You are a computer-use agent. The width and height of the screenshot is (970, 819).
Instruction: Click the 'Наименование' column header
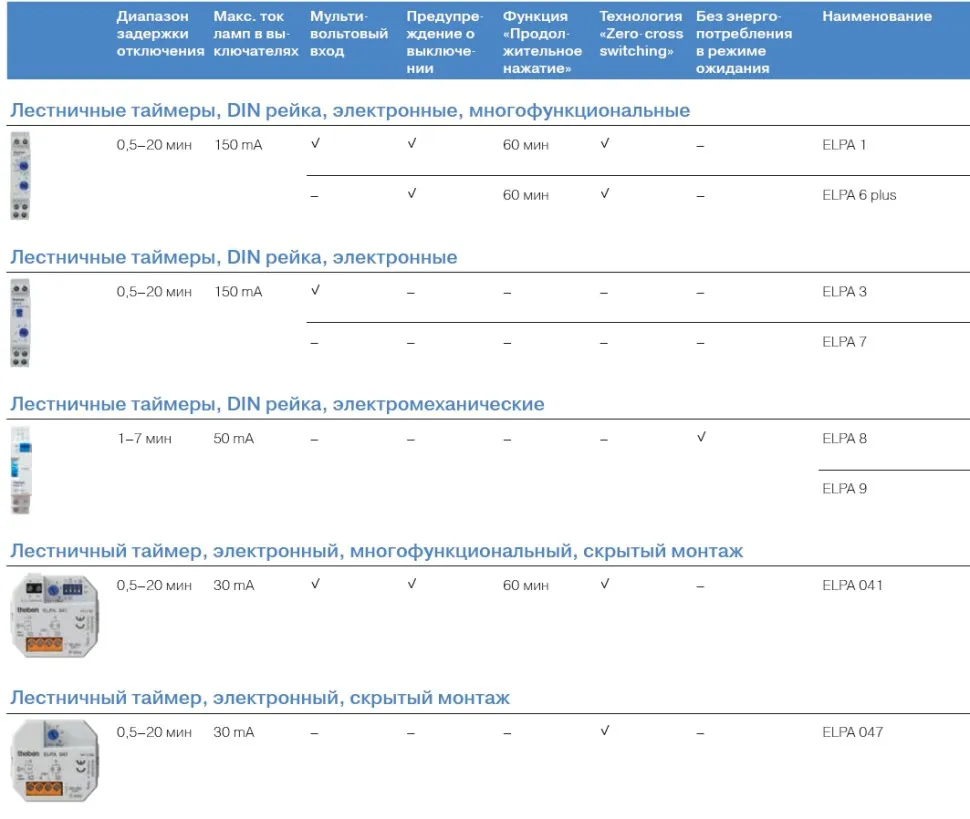click(x=876, y=17)
